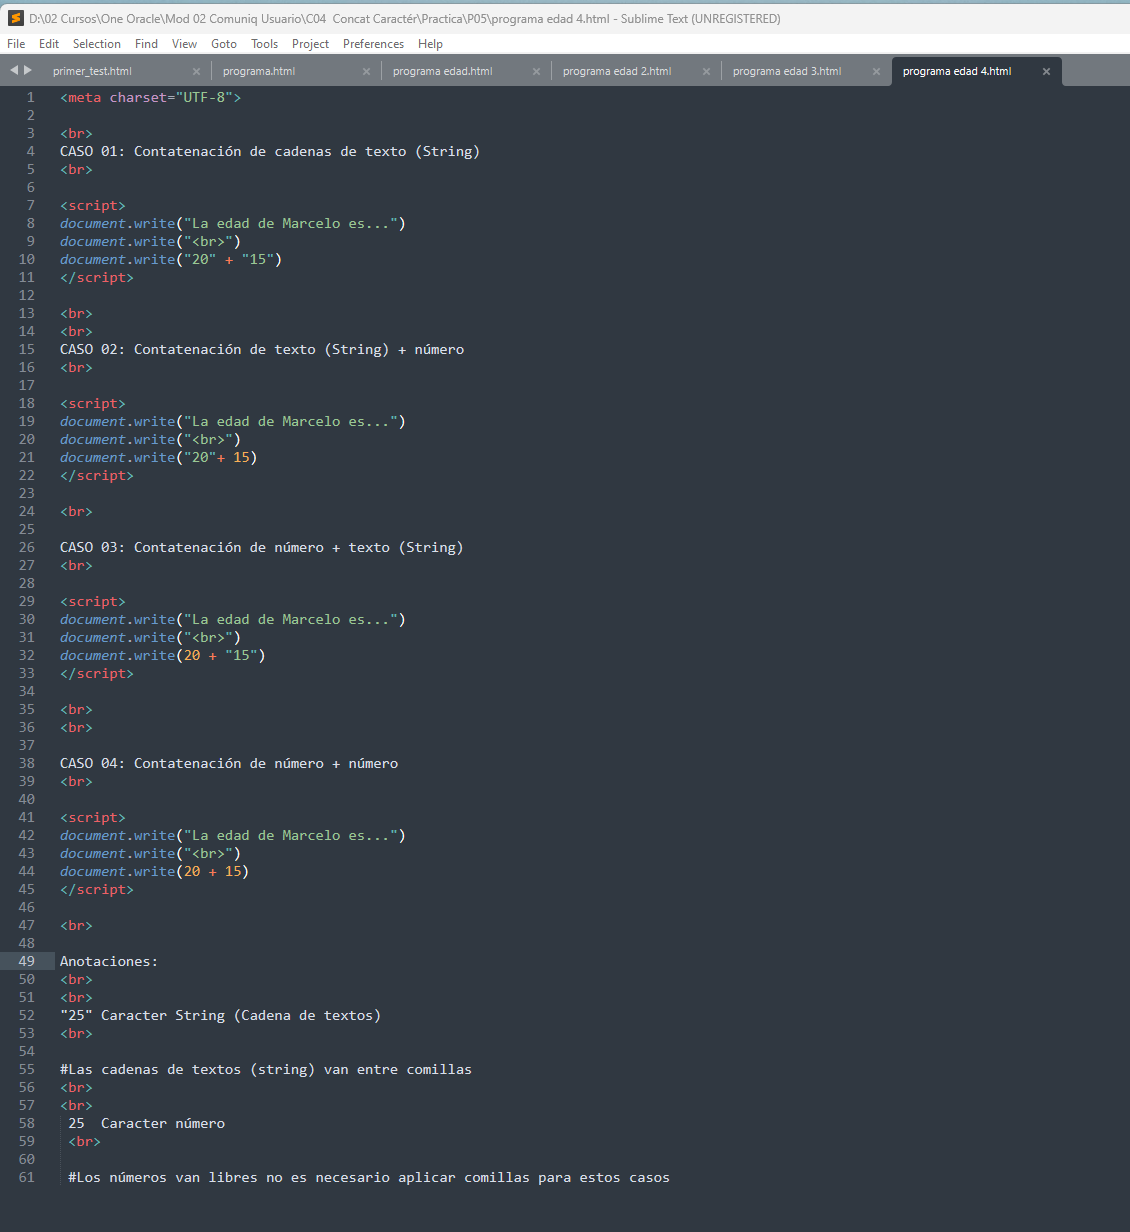This screenshot has width=1130, height=1232.
Task: Close the programa.html tab
Action: click(366, 71)
